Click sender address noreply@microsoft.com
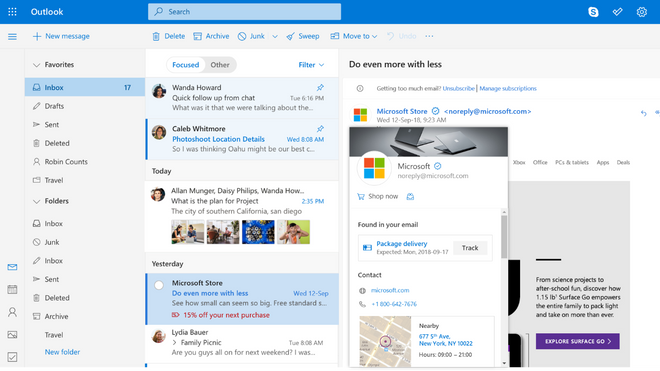Screen dimensions: 660x371 pos(487,112)
